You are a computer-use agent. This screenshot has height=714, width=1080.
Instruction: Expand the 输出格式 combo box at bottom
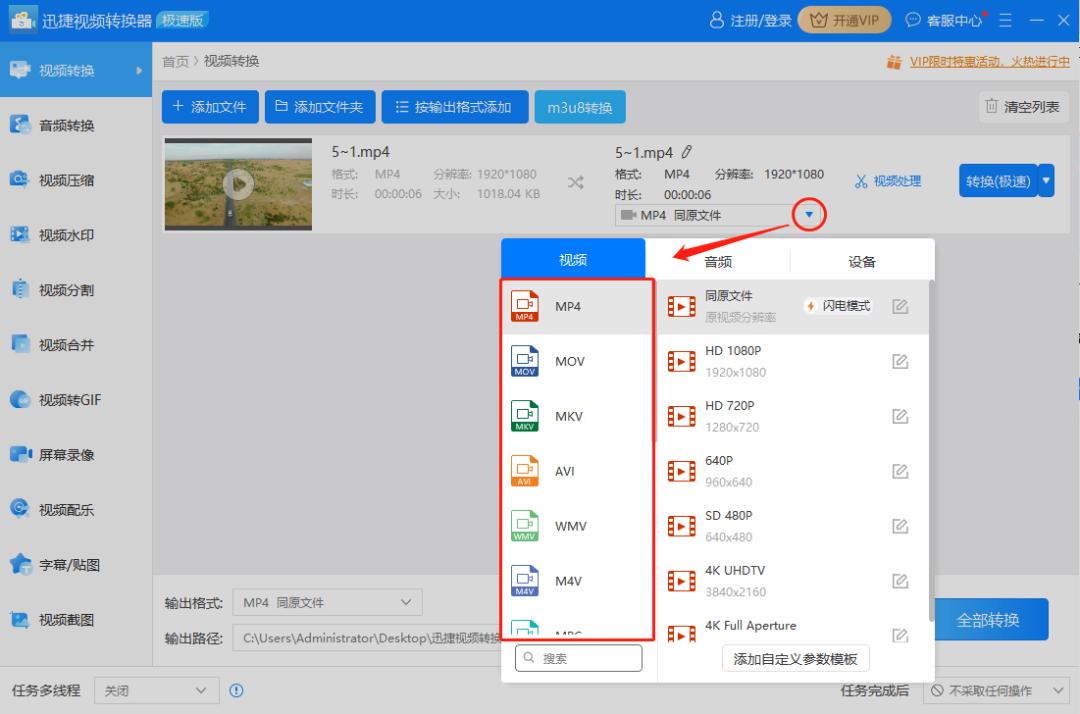(x=325, y=601)
